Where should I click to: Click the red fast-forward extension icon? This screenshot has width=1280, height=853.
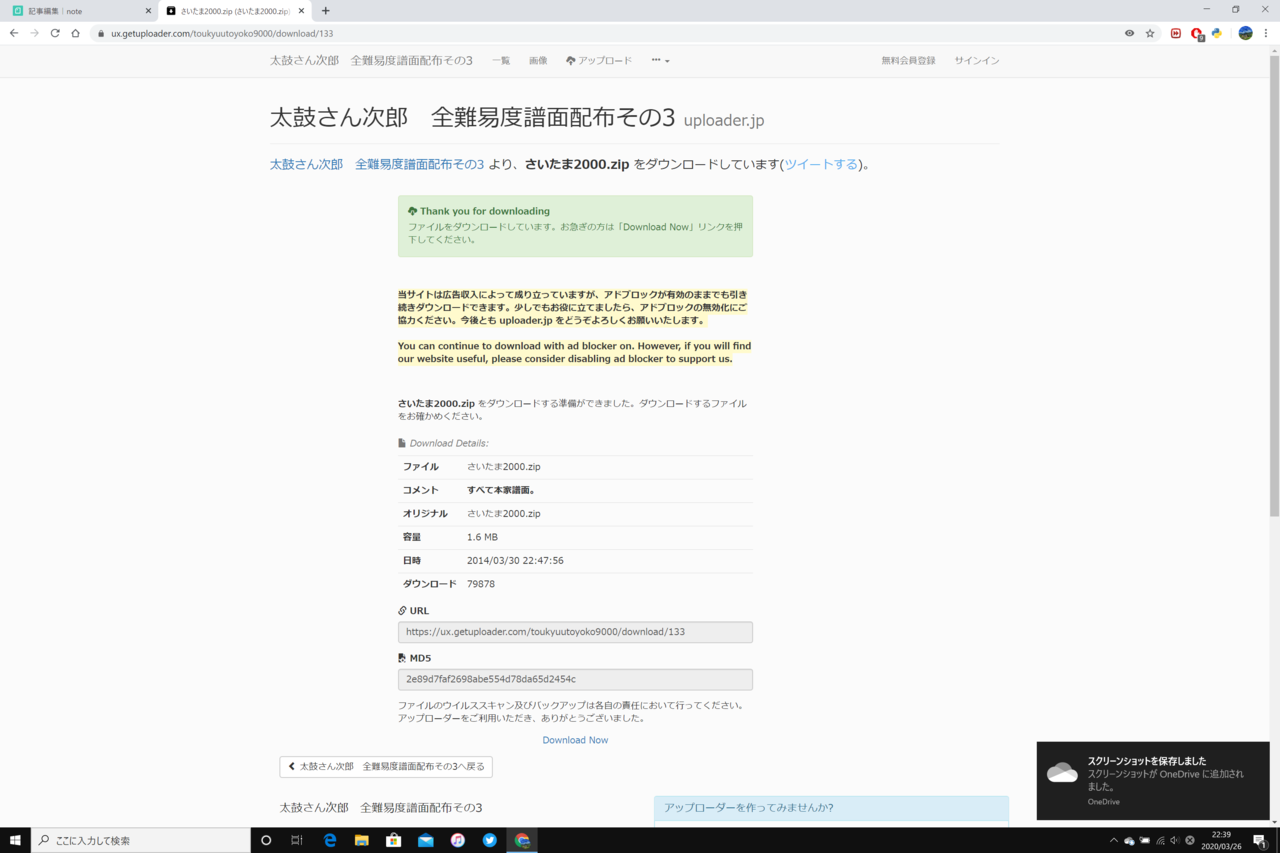tap(1175, 33)
